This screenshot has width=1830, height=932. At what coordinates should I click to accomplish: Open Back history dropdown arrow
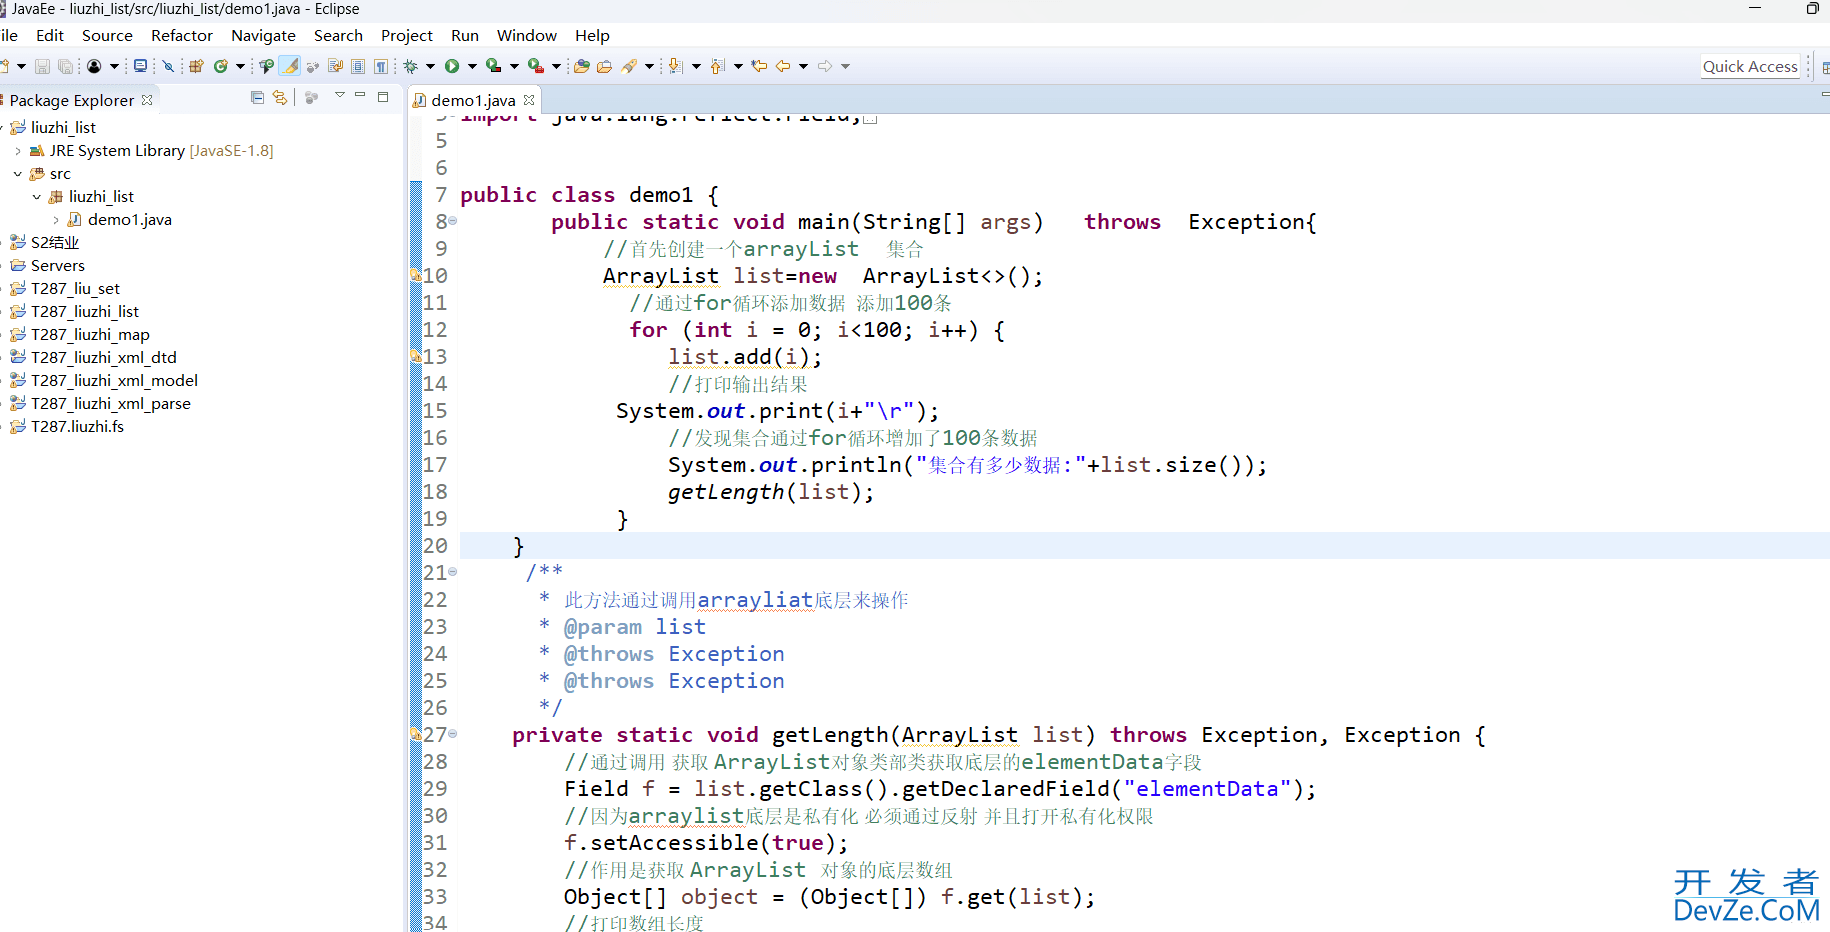tap(803, 66)
